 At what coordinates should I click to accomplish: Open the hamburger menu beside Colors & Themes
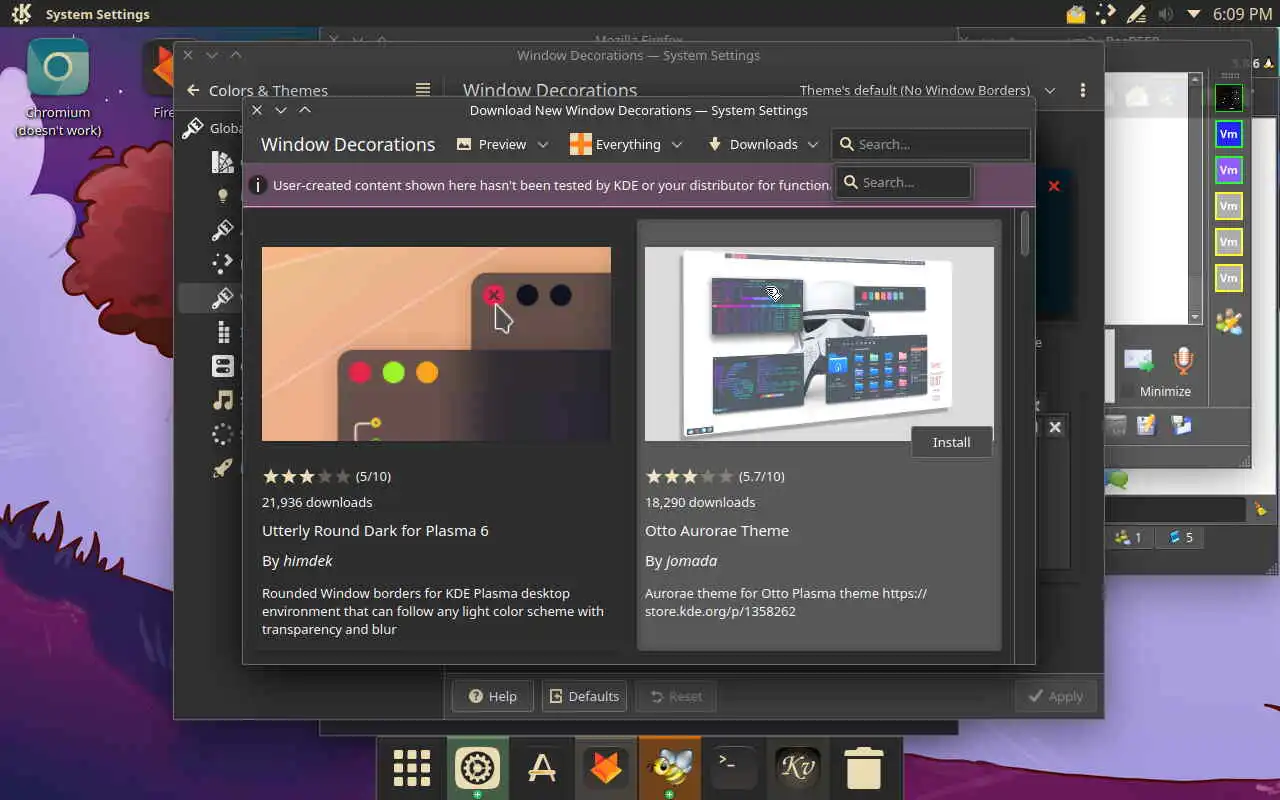click(423, 90)
